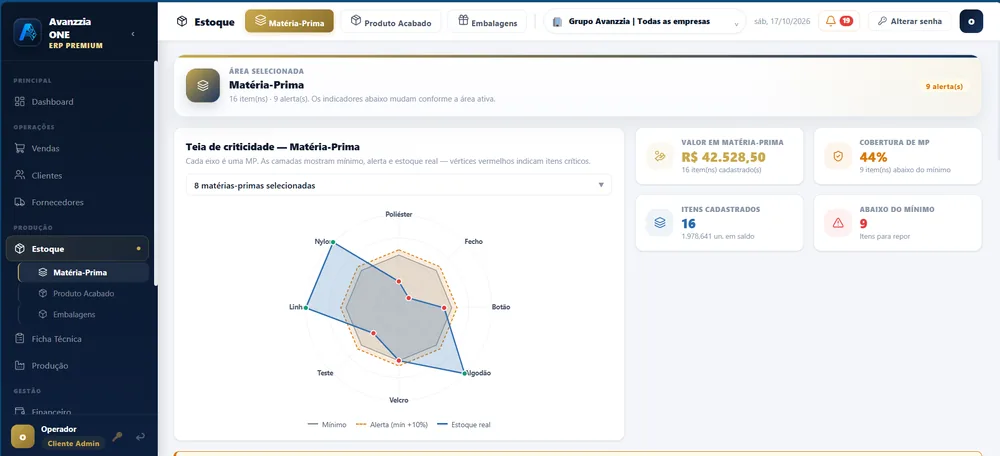This screenshot has height=456, width=1000.
Task: Click the green Linha vertex on radar chart
Action: coord(306,308)
